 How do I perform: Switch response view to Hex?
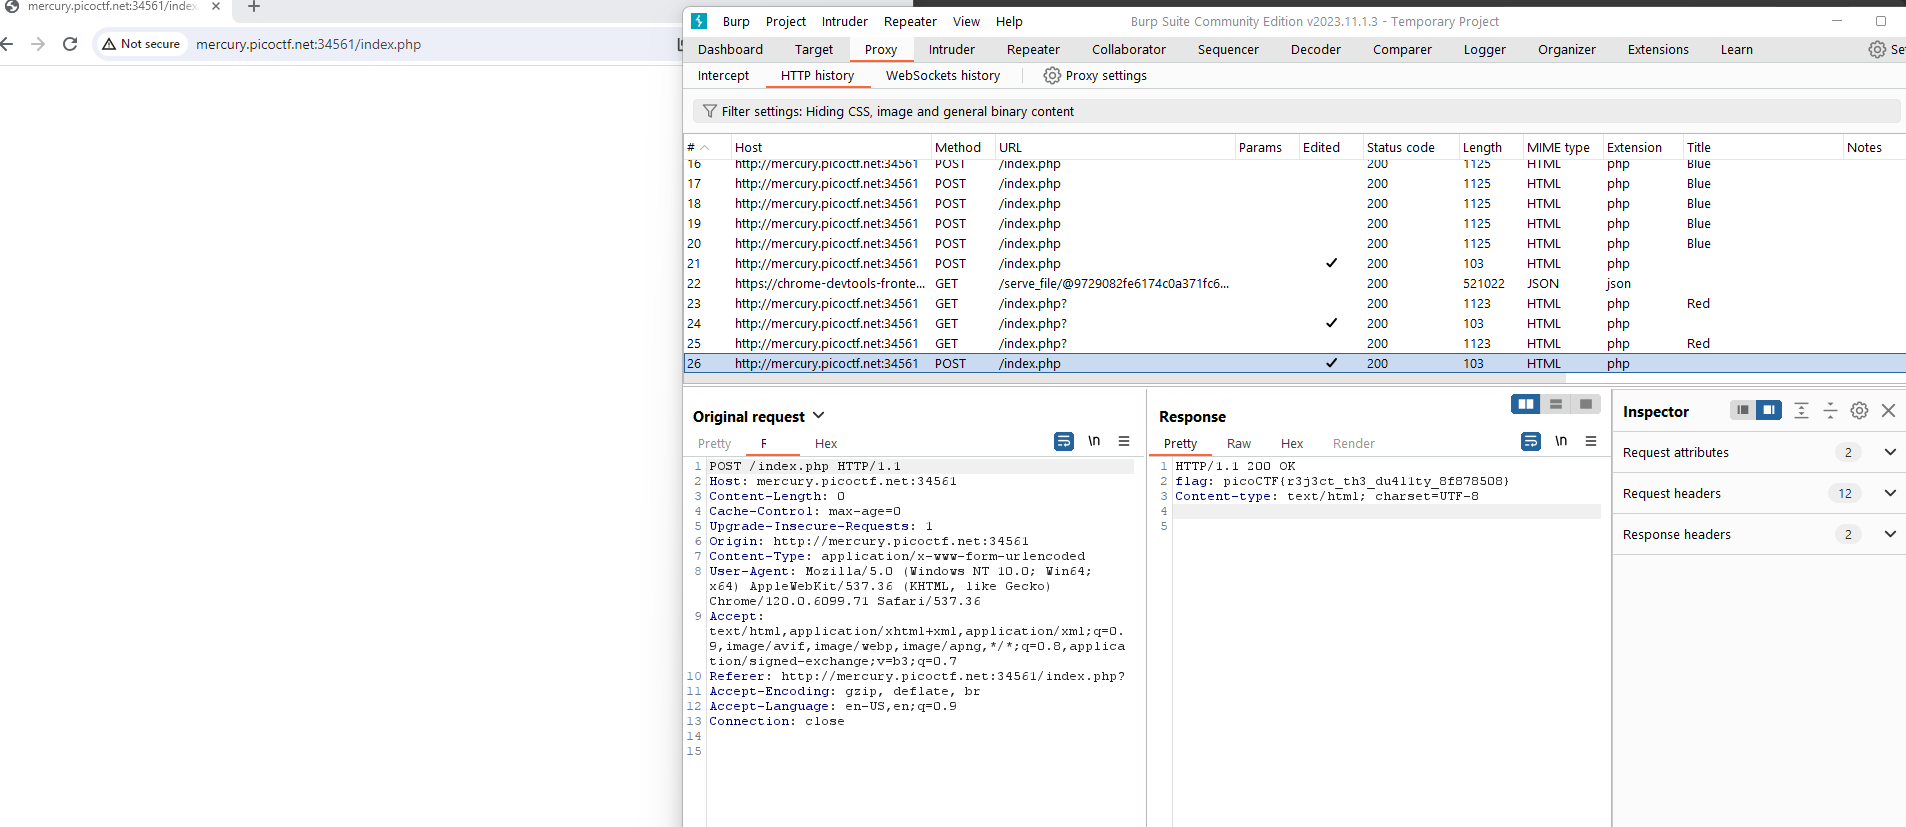coord(1292,443)
